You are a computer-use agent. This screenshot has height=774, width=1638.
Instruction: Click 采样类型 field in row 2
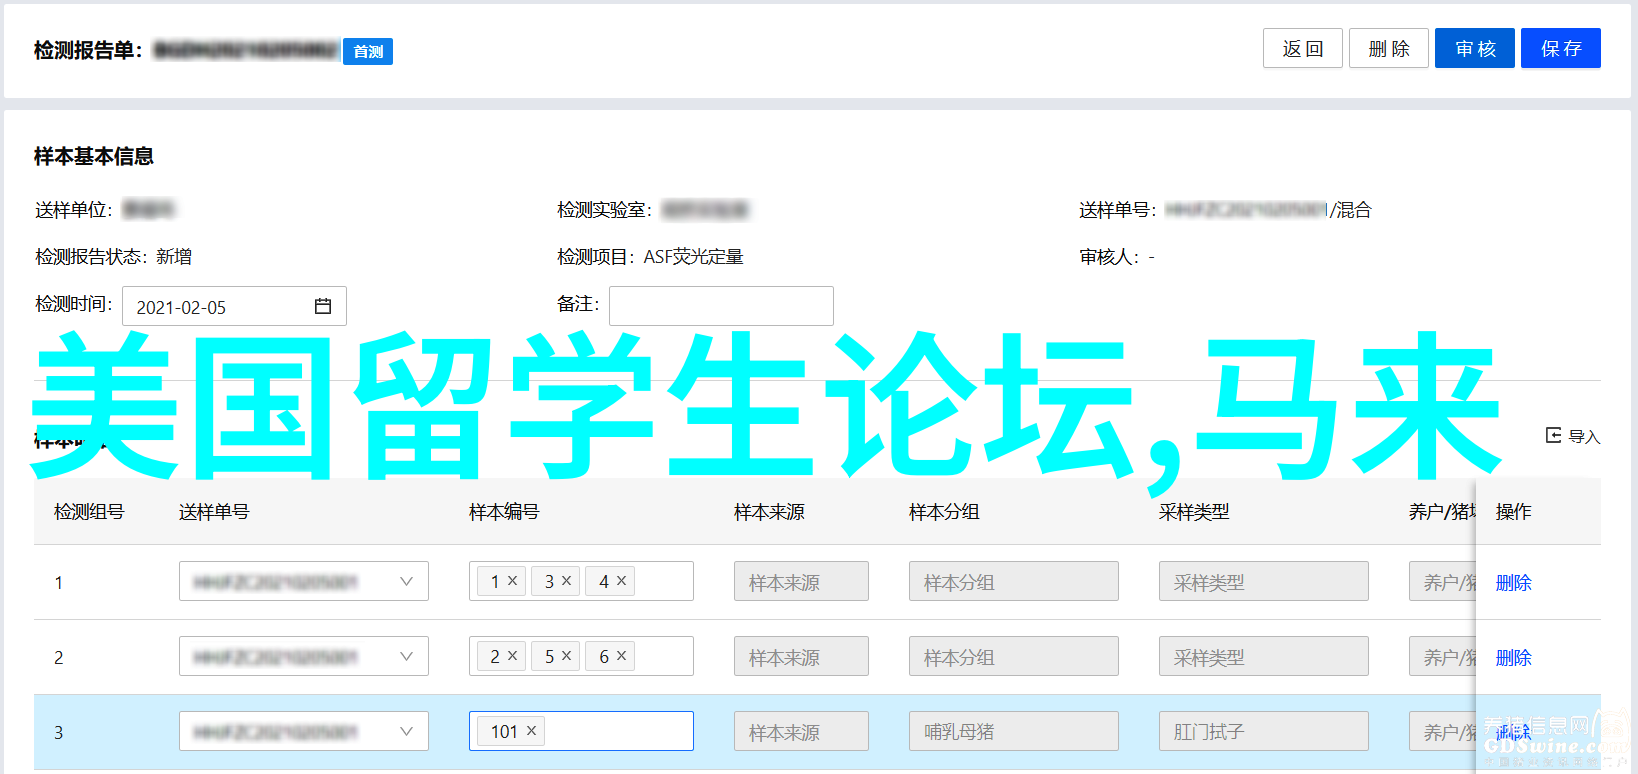coord(1264,656)
